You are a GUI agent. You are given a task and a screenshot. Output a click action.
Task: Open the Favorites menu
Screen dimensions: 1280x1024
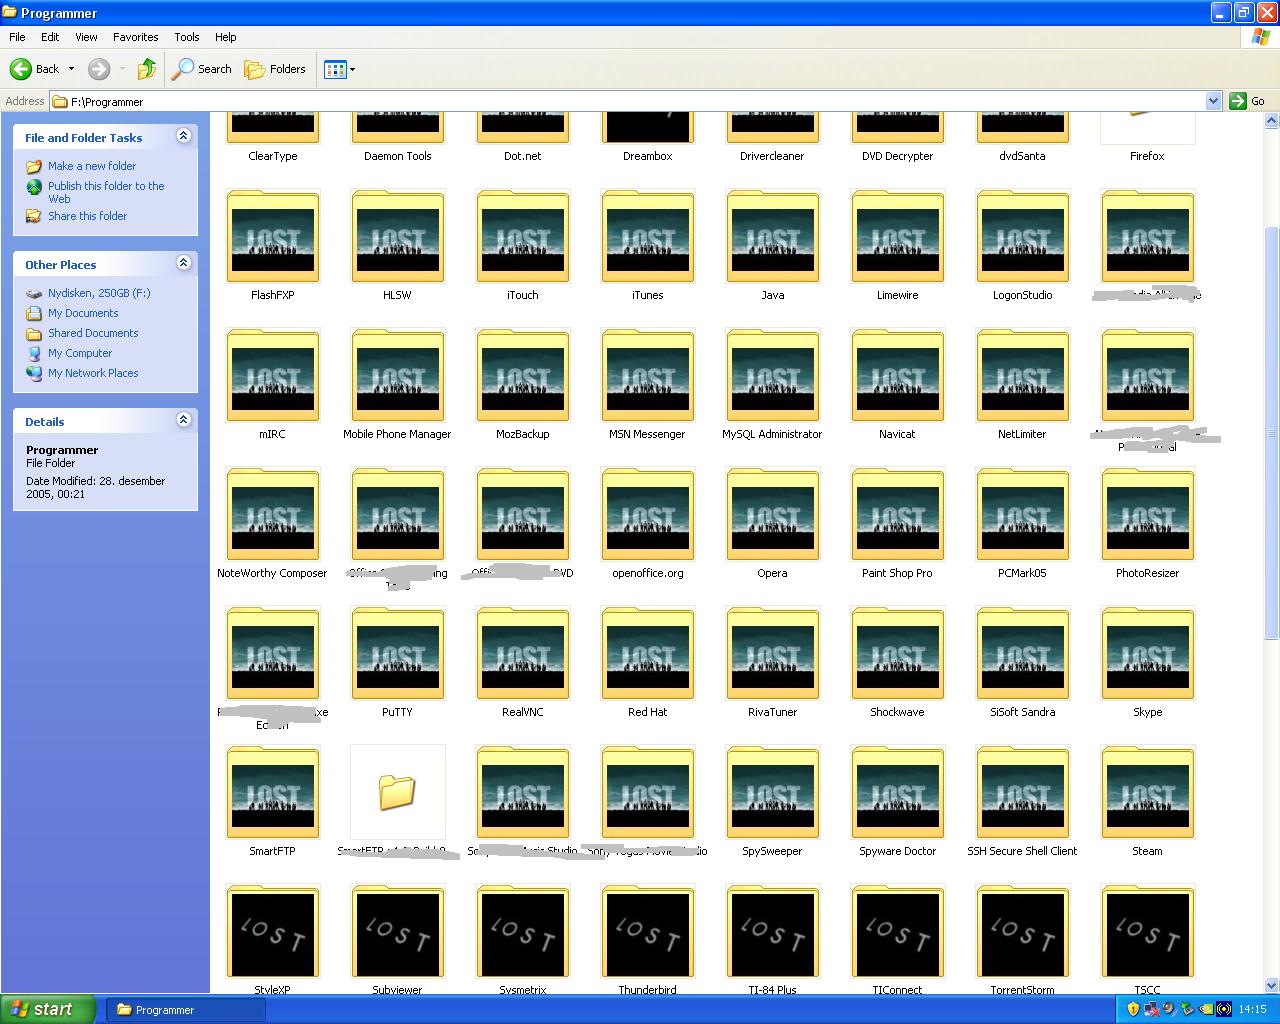coord(136,37)
